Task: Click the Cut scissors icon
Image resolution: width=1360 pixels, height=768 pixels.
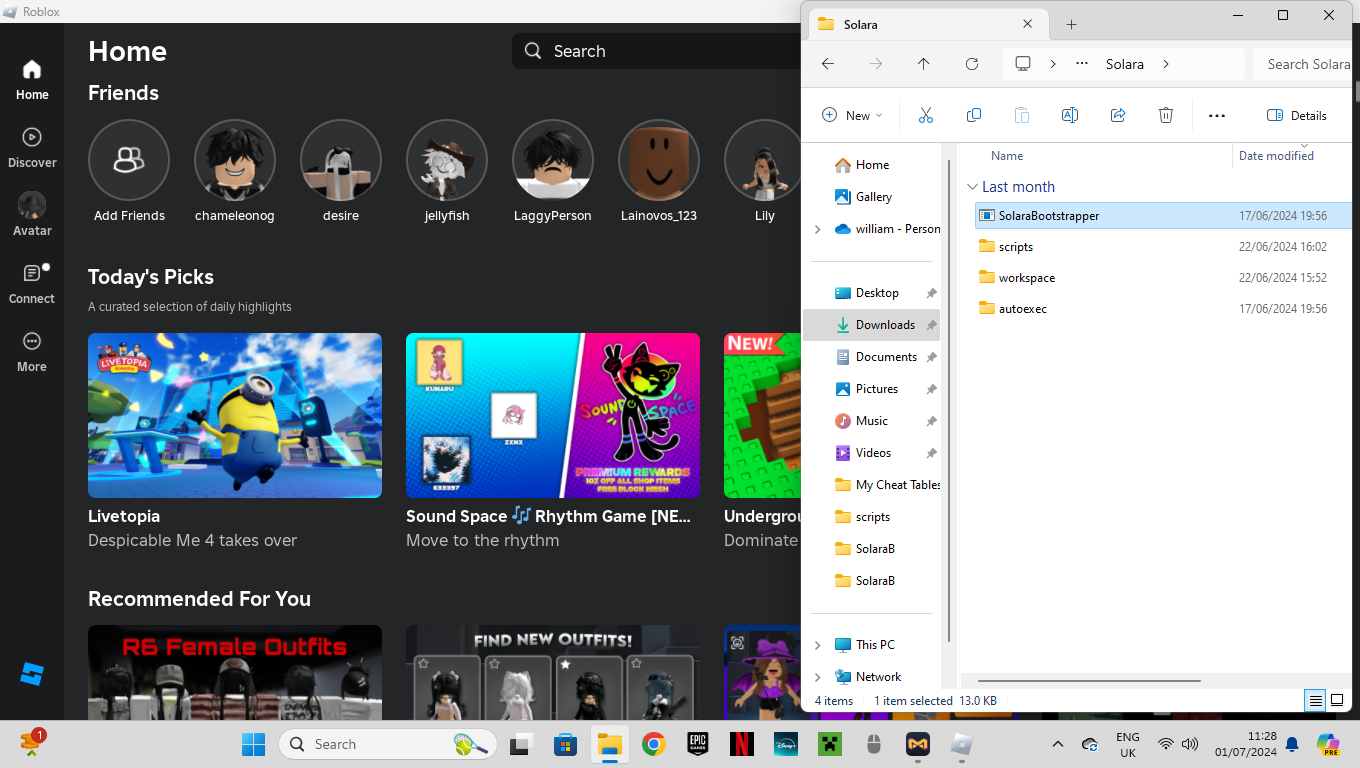Action: 925,115
